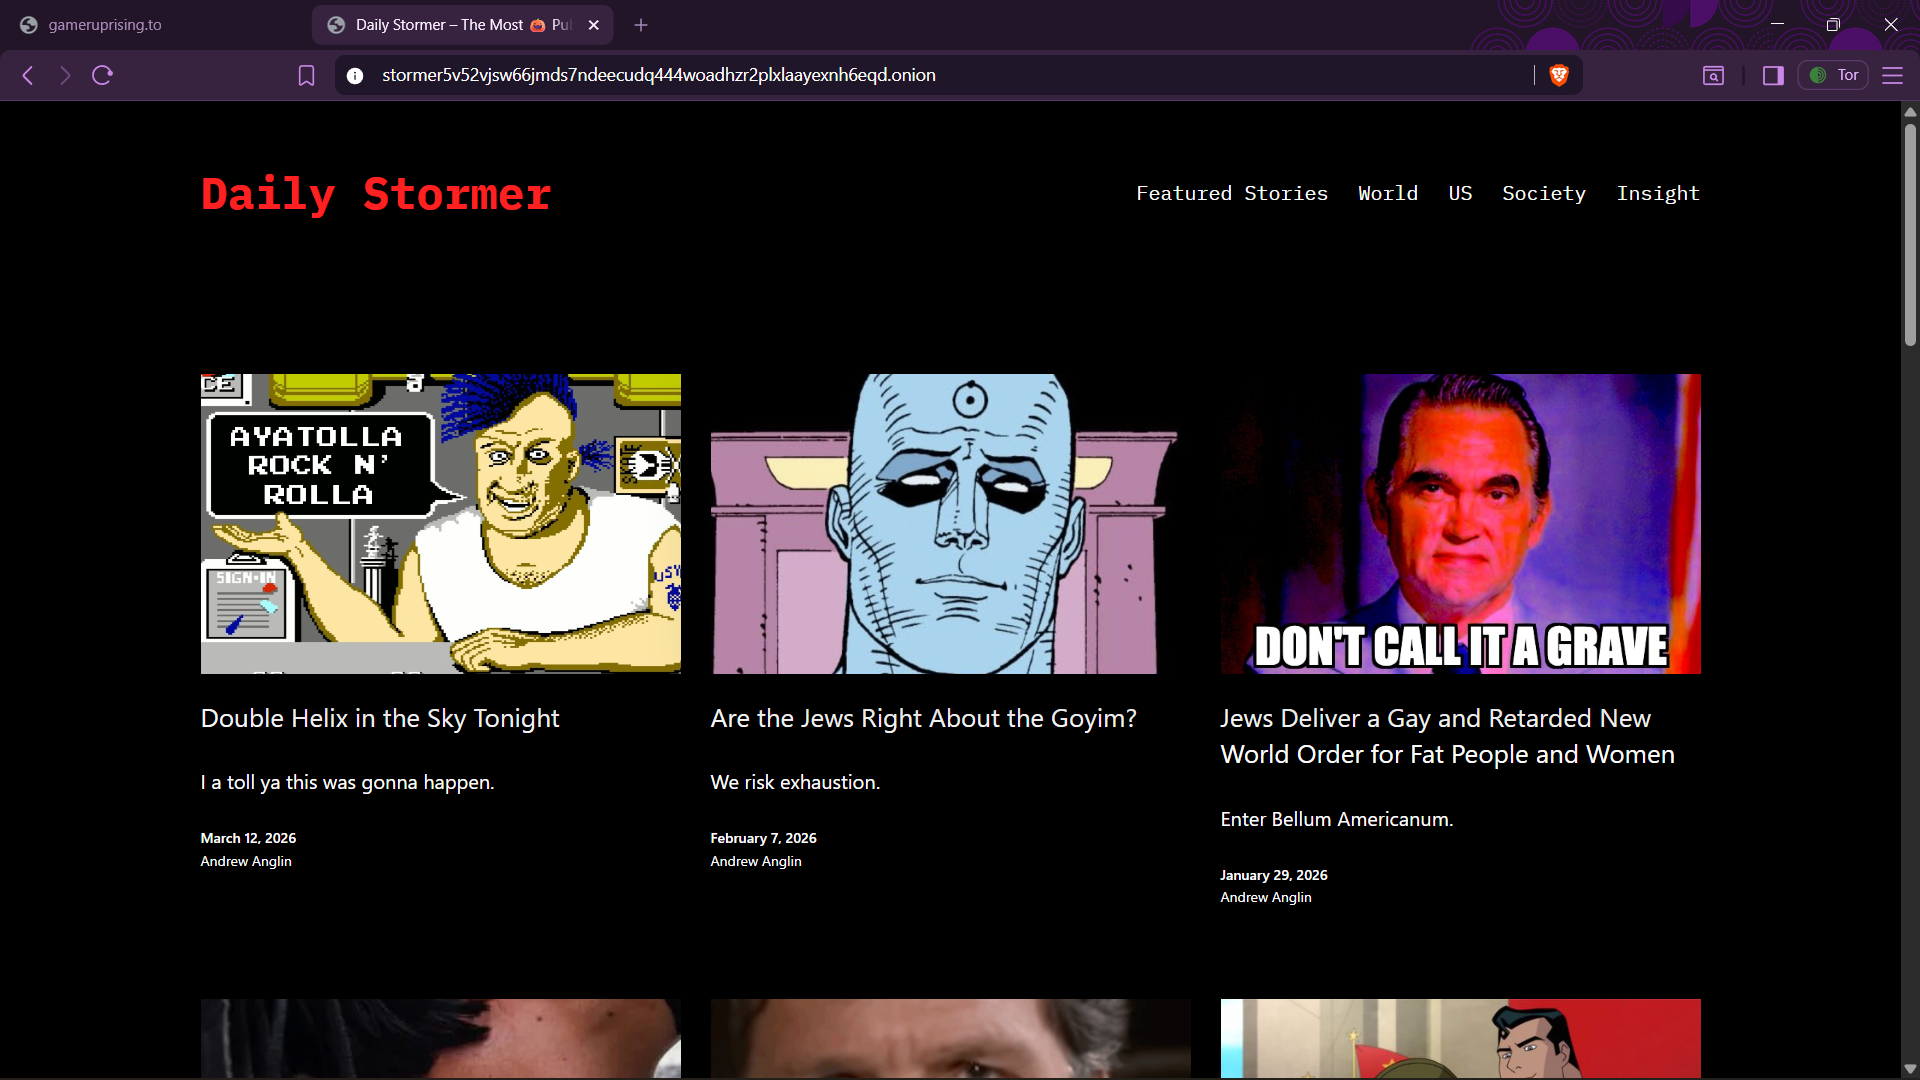Toggle the sidebar panel icon

(x=1773, y=75)
